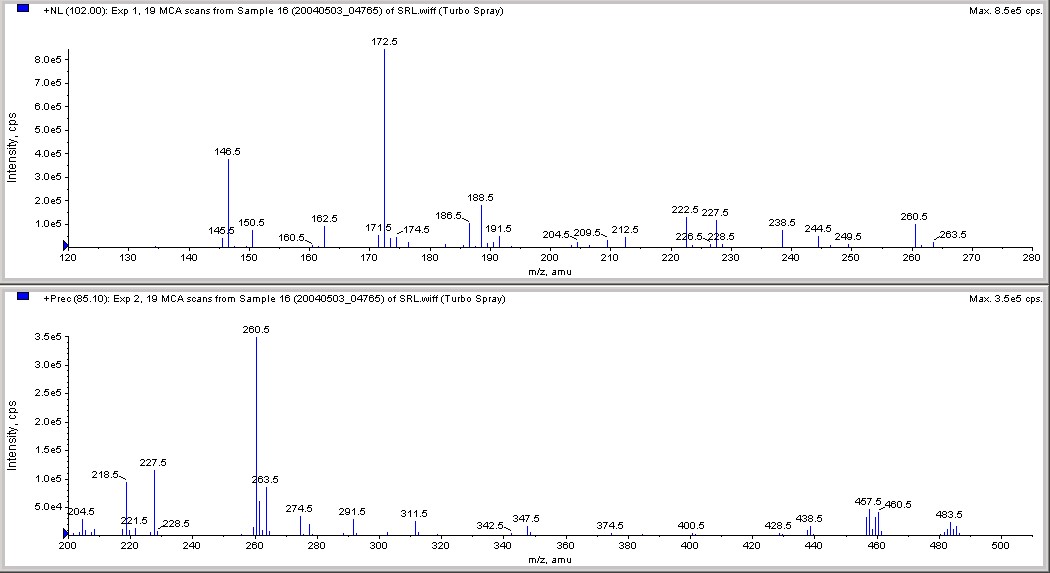This screenshot has height=573, width=1050.
Task: Click the 222.5 peak label in top spectrum
Action: pyautogui.click(x=685, y=210)
